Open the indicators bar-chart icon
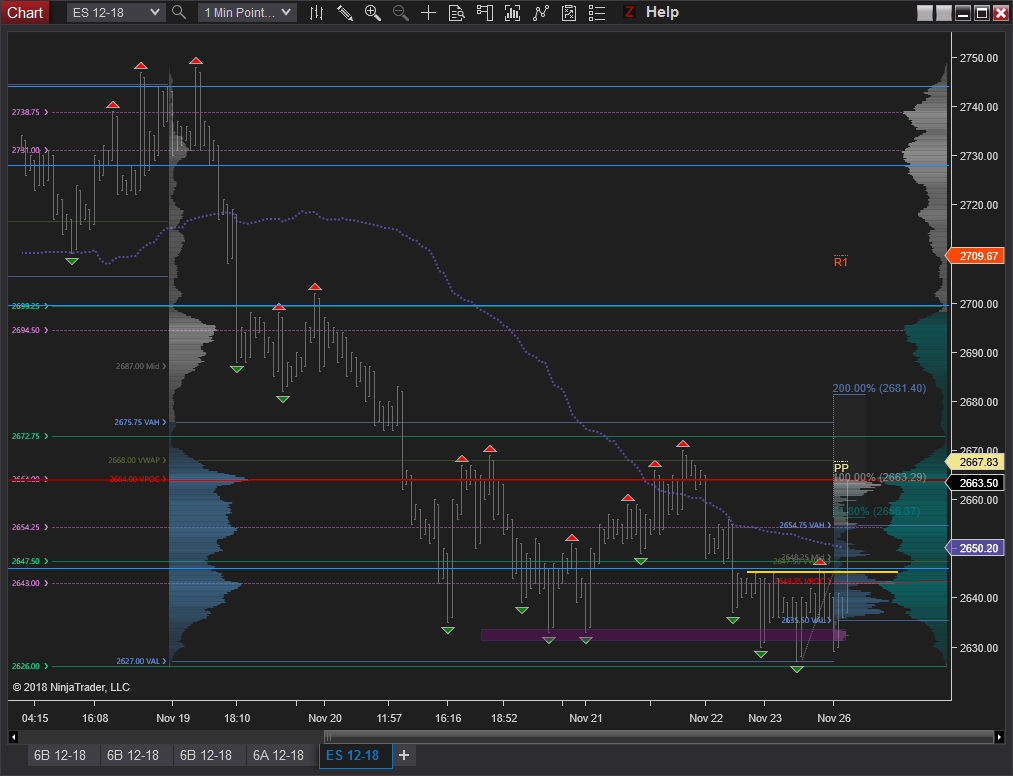 pyautogui.click(x=512, y=12)
